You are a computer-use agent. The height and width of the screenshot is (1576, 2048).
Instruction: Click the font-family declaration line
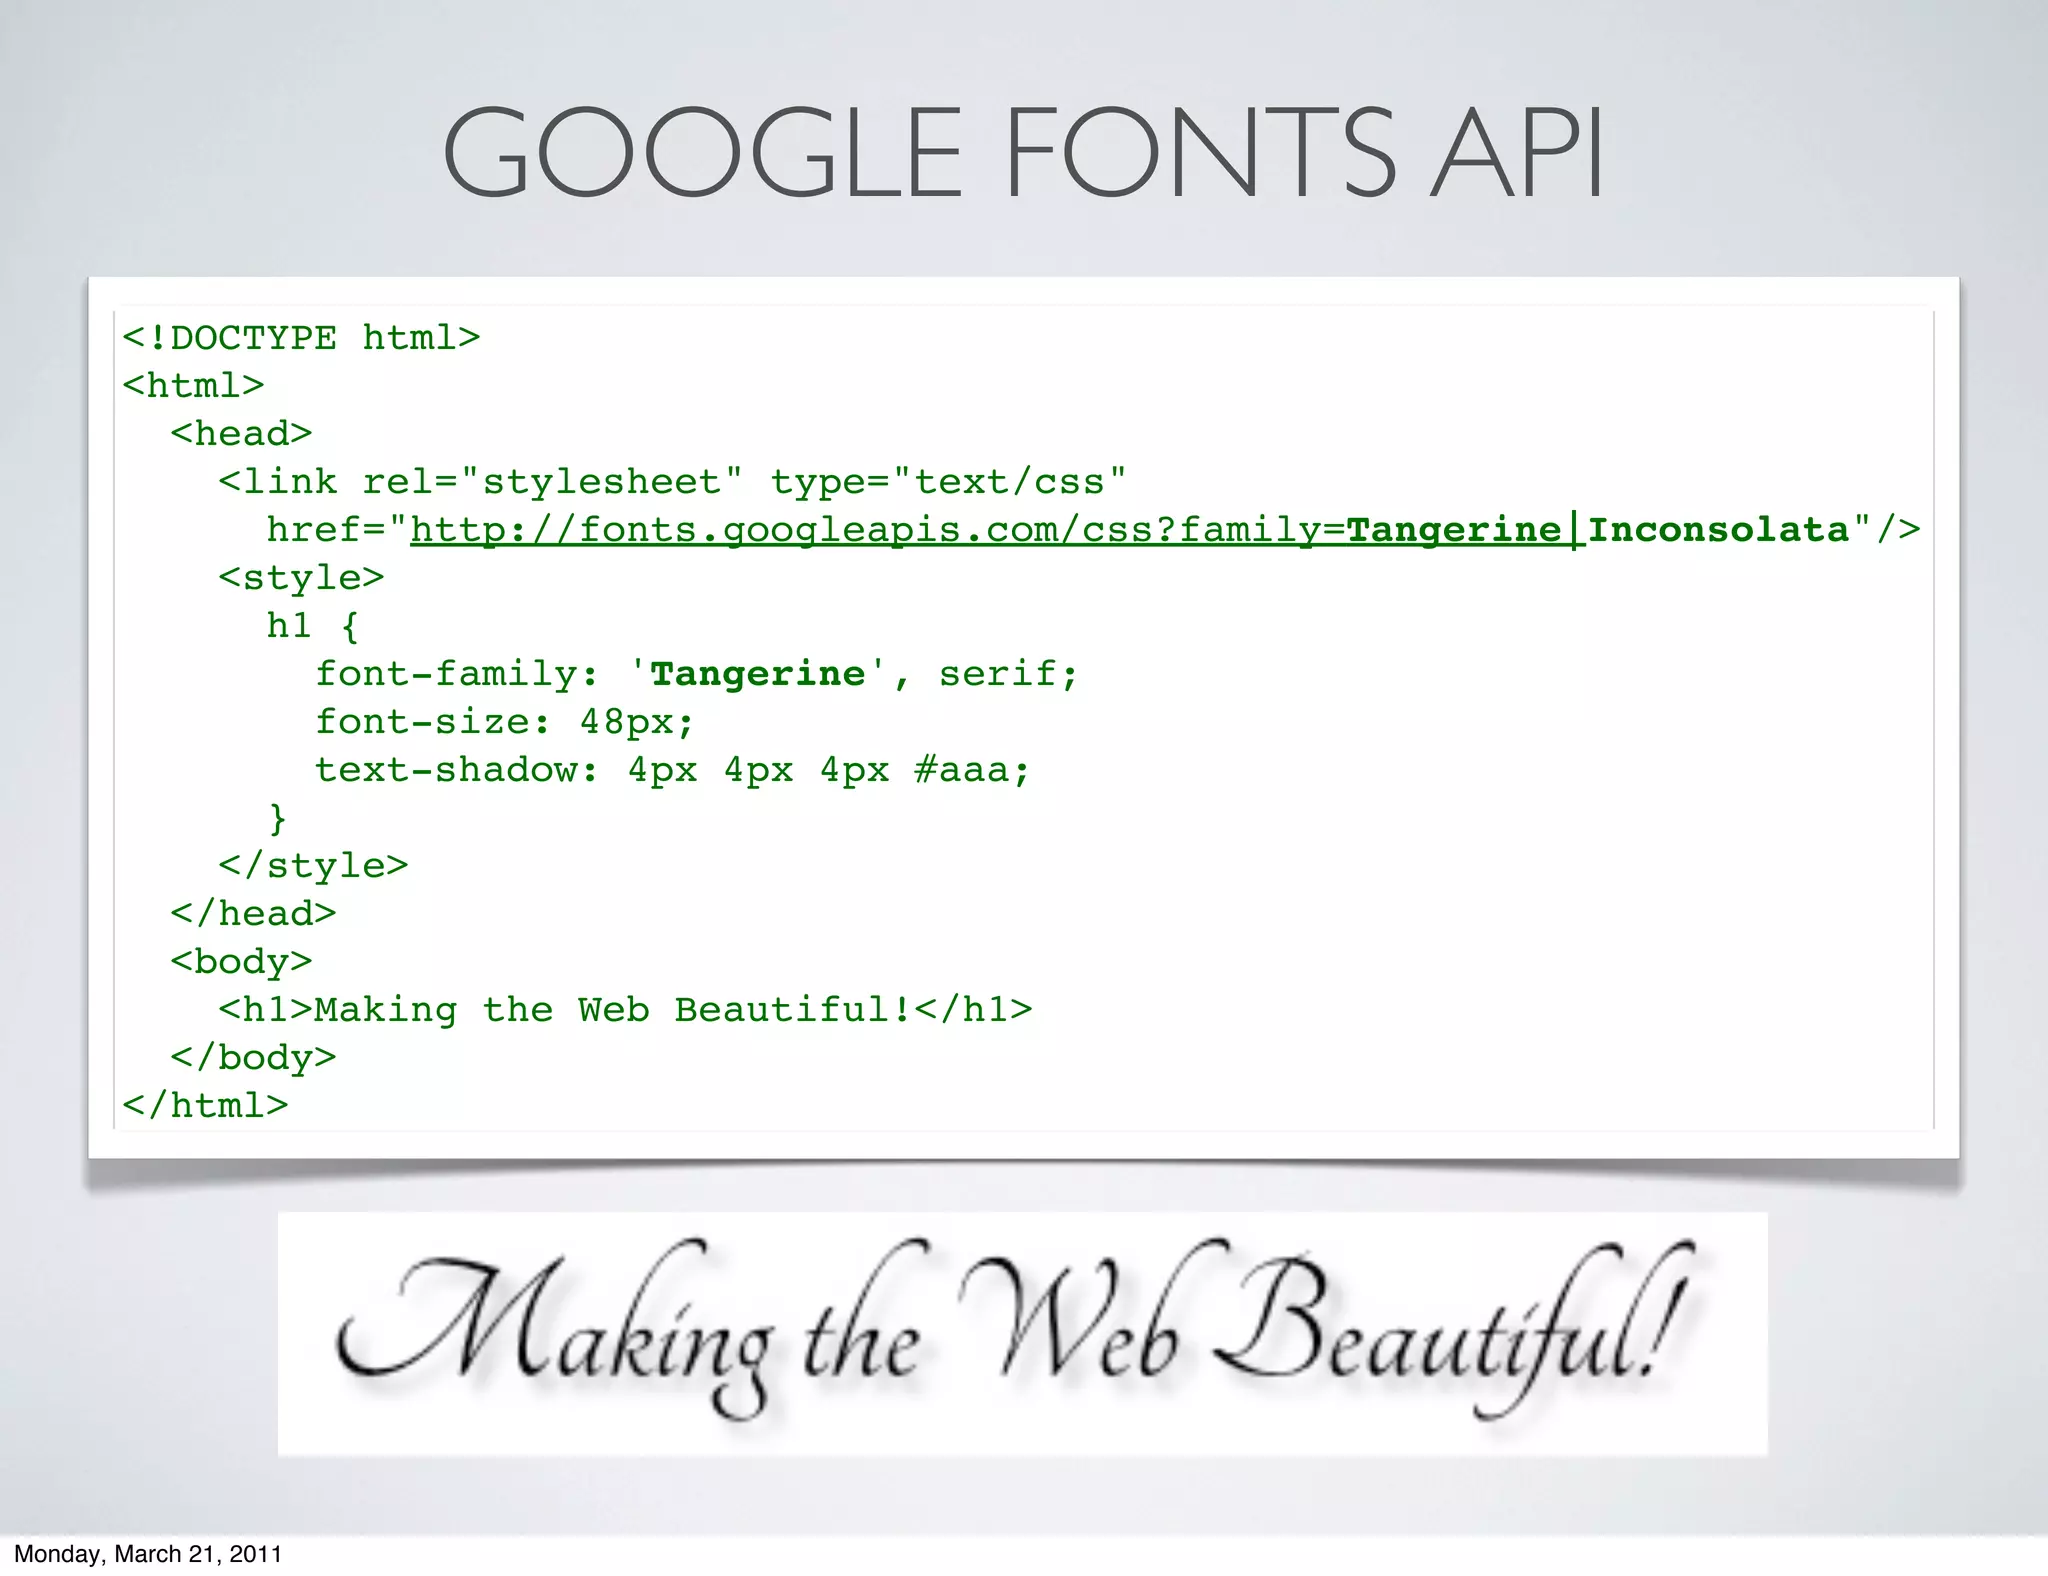(x=696, y=674)
